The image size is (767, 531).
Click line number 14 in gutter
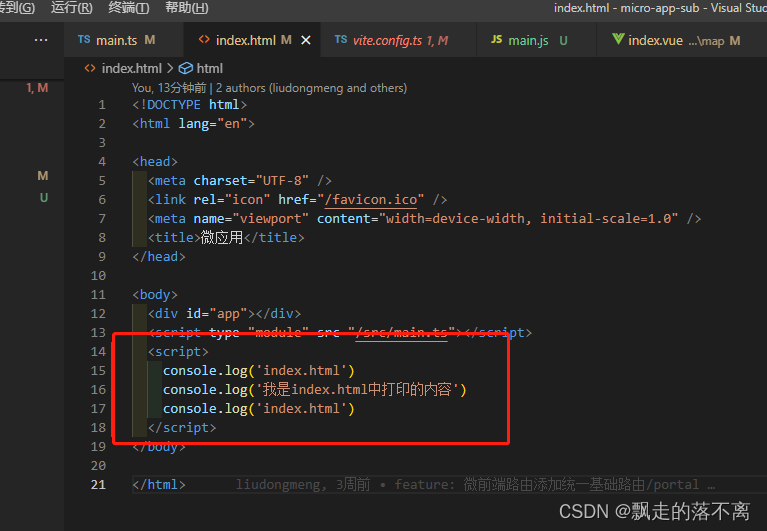(x=98, y=352)
